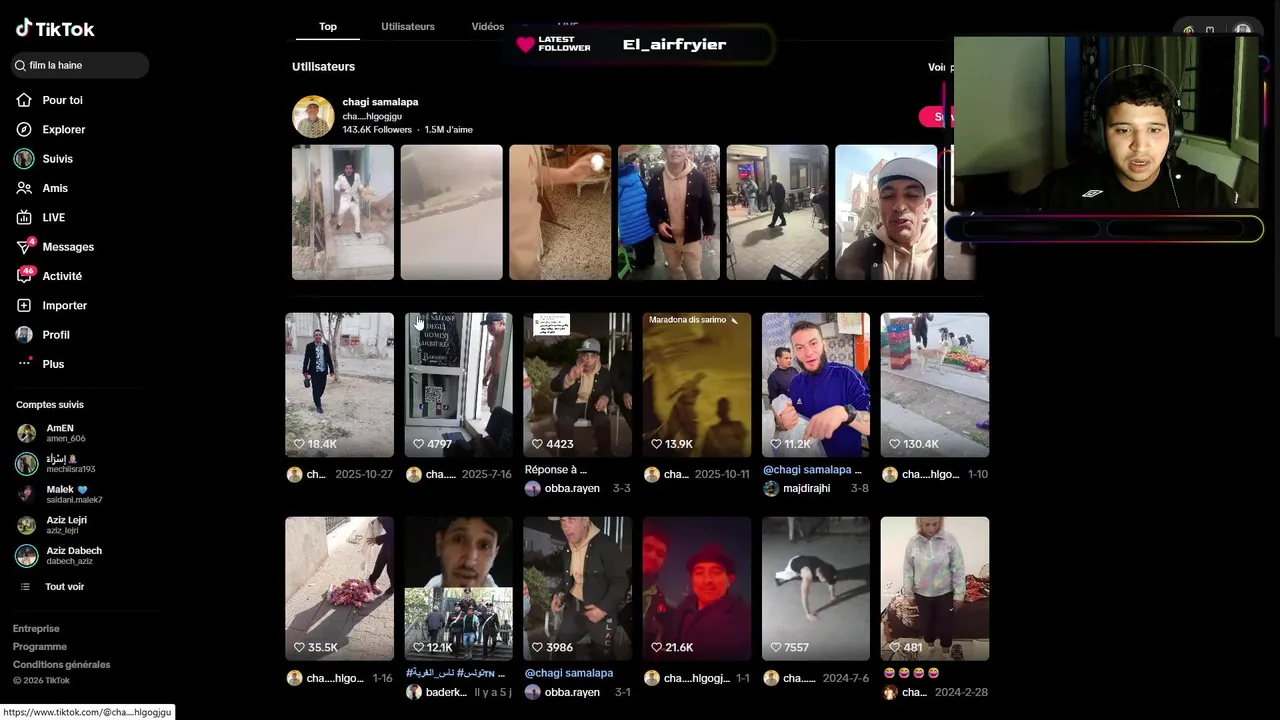Screen dimensions: 1280x720
Task: Open the video with 21.6K likes
Action: tap(697, 589)
